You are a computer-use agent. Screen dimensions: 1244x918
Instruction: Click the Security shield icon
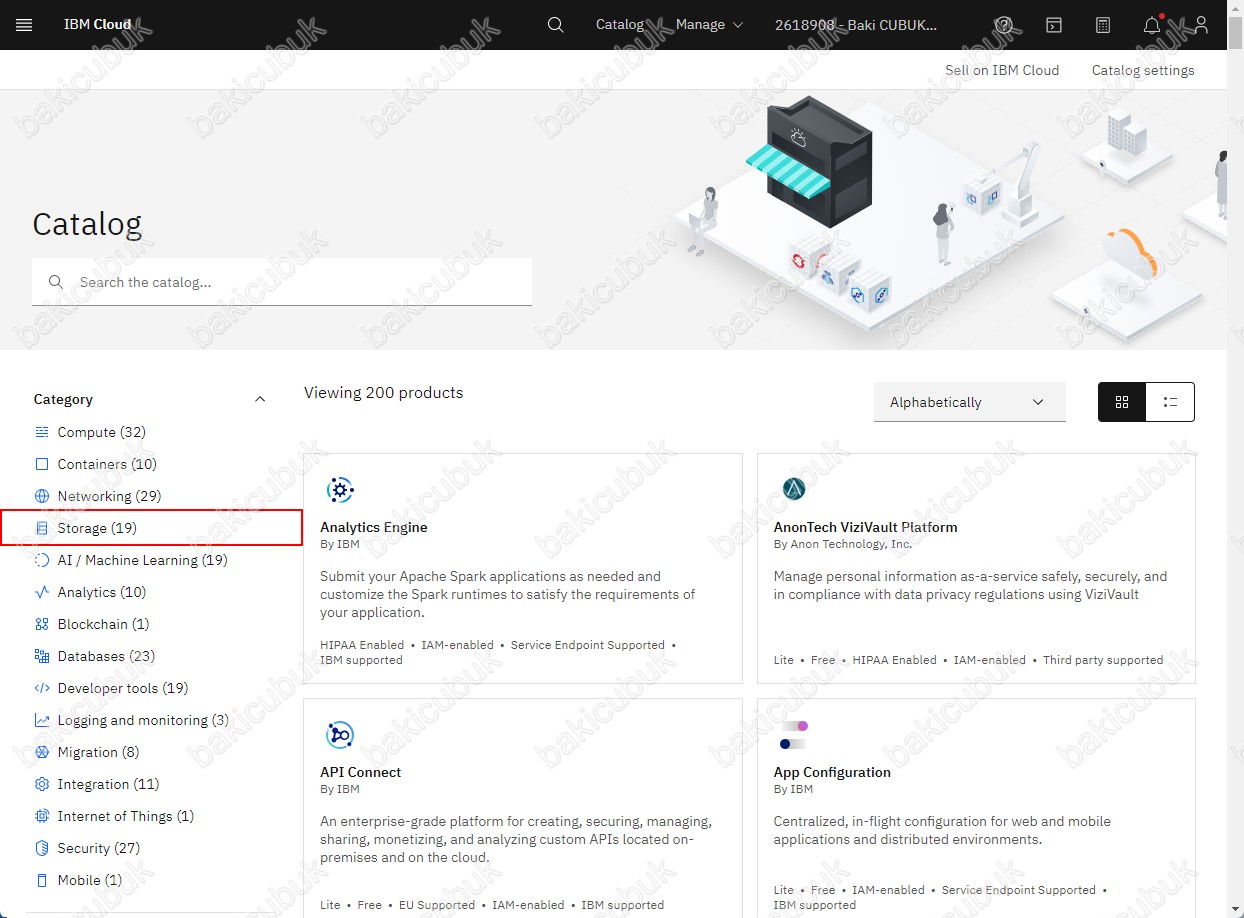pyautogui.click(x=42, y=848)
